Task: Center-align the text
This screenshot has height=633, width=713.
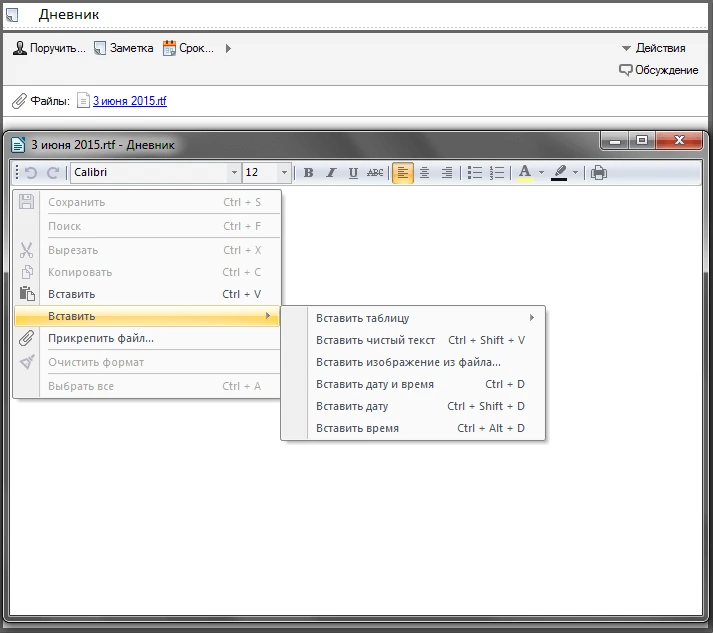Action: tap(424, 173)
